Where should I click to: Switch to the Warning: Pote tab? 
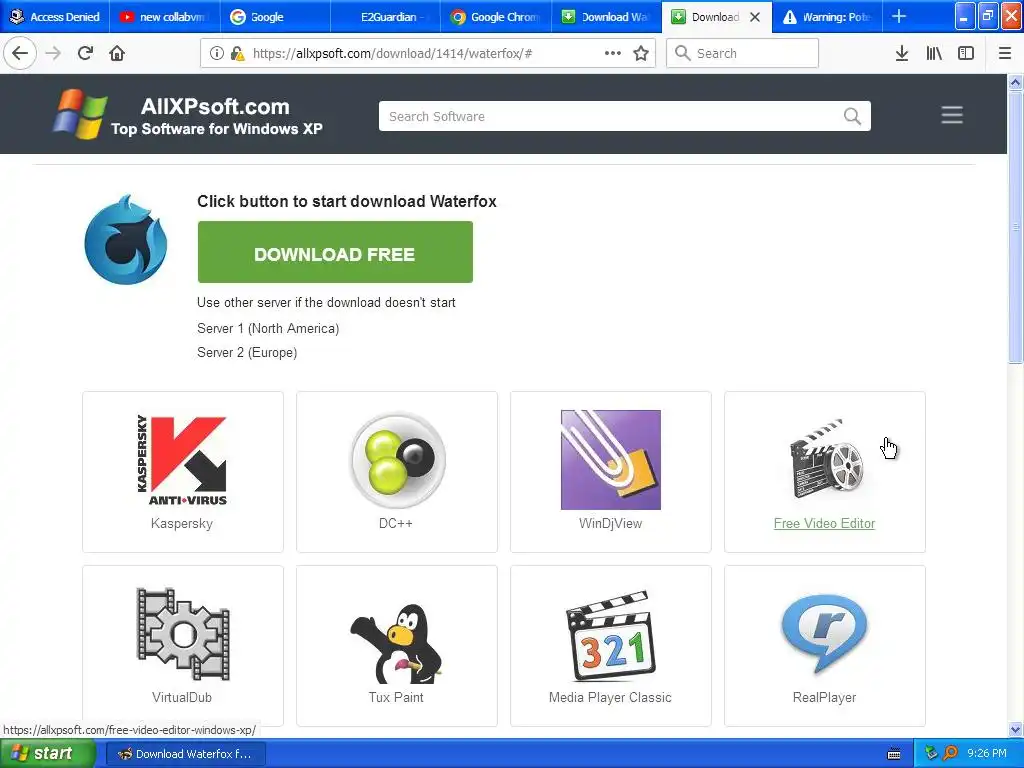(827, 16)
